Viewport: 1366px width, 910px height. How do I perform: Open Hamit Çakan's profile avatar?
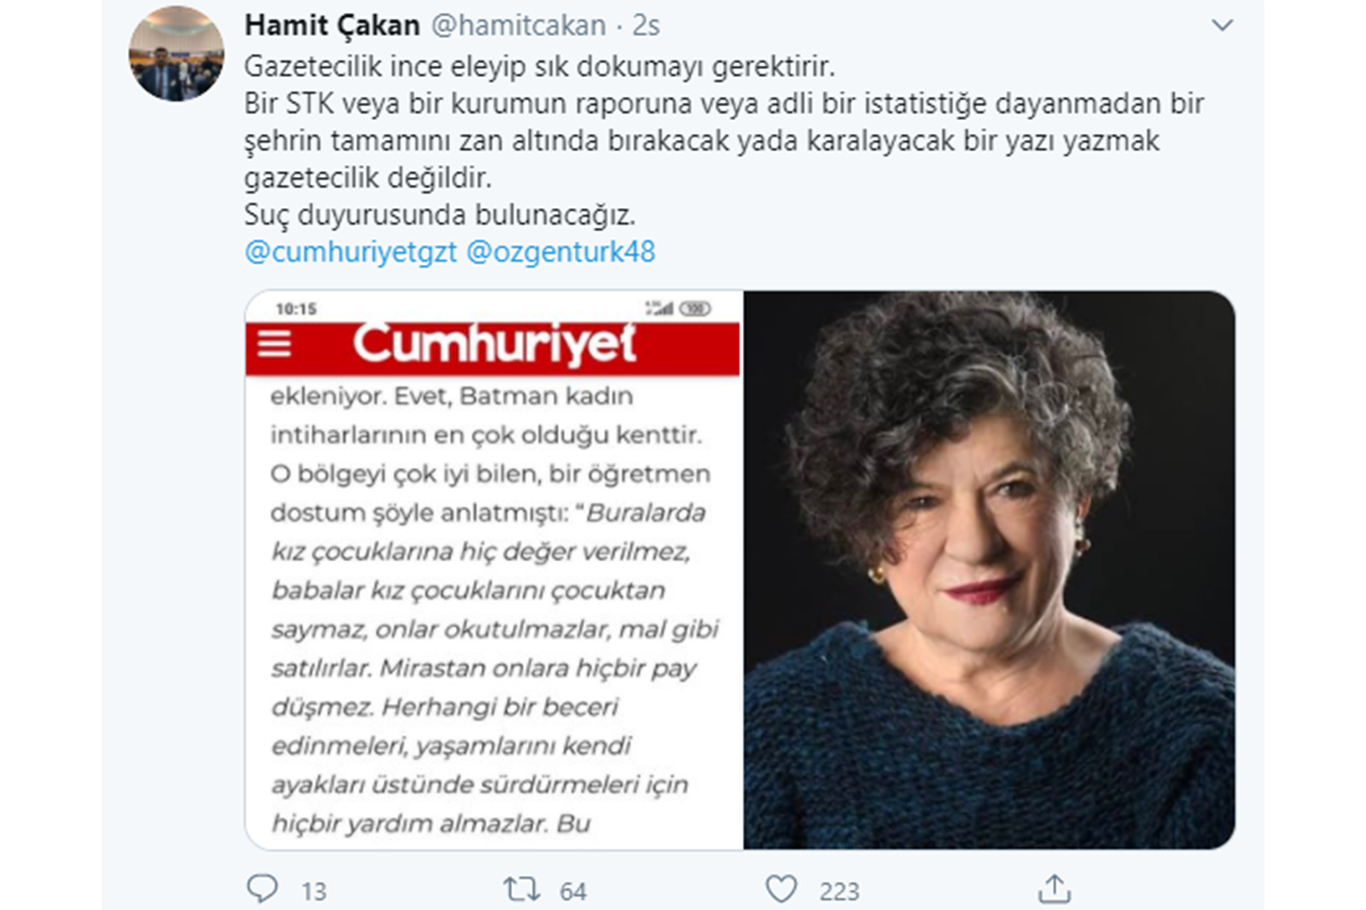click(176, 54)
